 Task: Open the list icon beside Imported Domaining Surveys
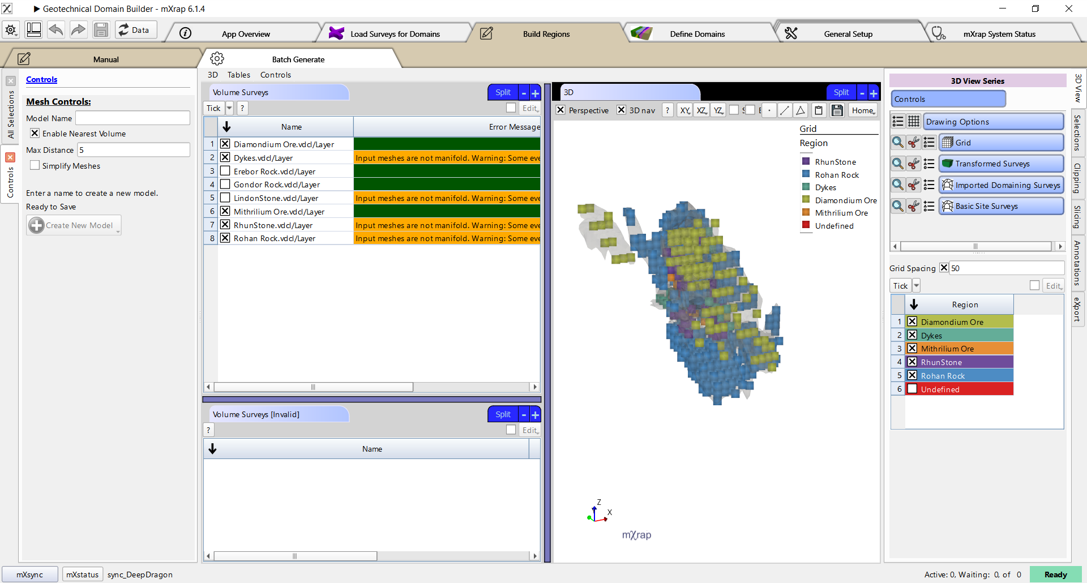tap(929, 185)
